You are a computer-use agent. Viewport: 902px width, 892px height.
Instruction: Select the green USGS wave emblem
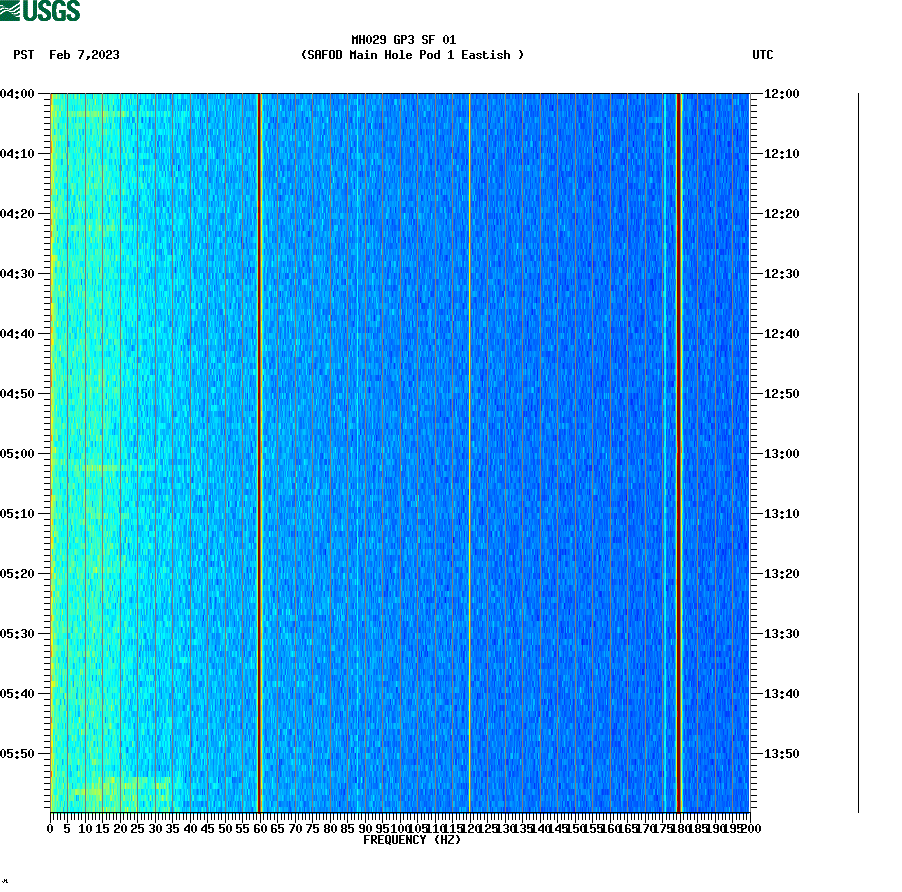12,10
